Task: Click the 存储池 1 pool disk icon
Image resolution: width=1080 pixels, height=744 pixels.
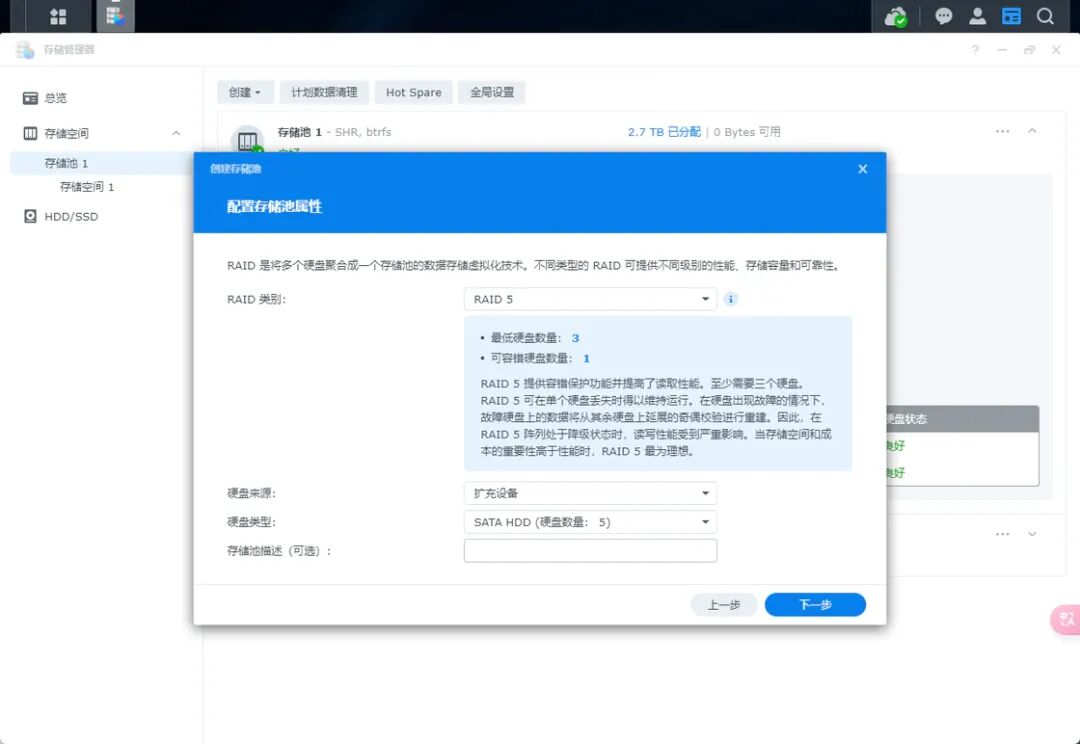Action: click(x=247, y=140)
